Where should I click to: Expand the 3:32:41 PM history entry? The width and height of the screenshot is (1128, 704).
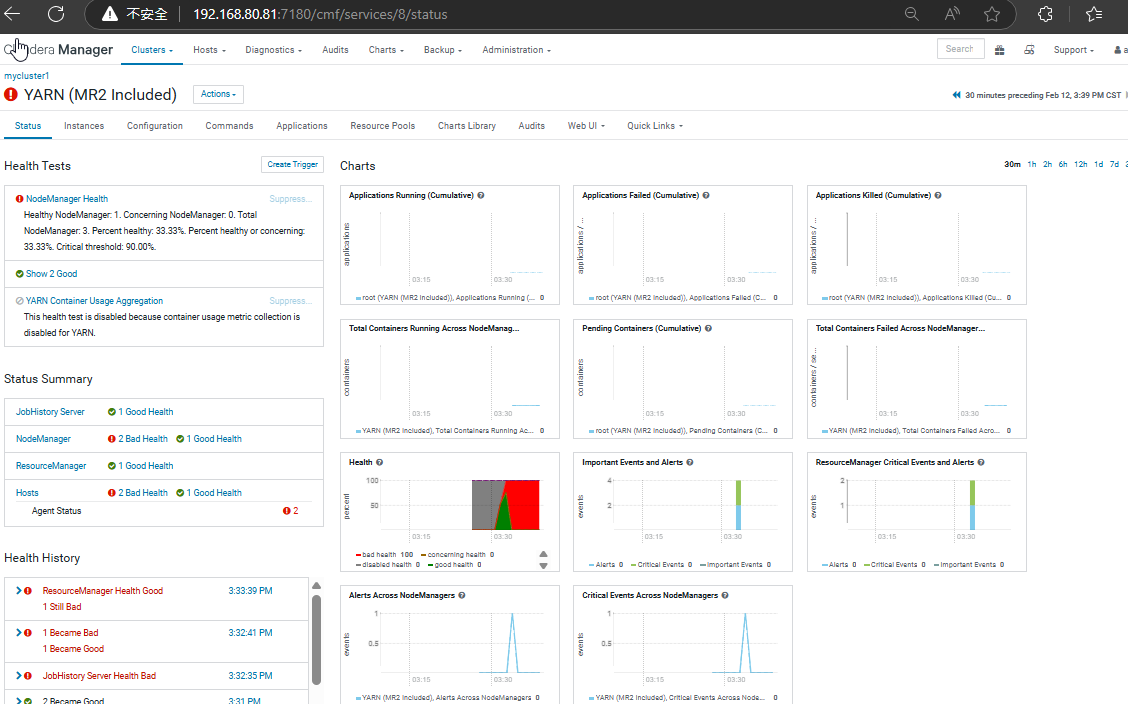point(19,633)
